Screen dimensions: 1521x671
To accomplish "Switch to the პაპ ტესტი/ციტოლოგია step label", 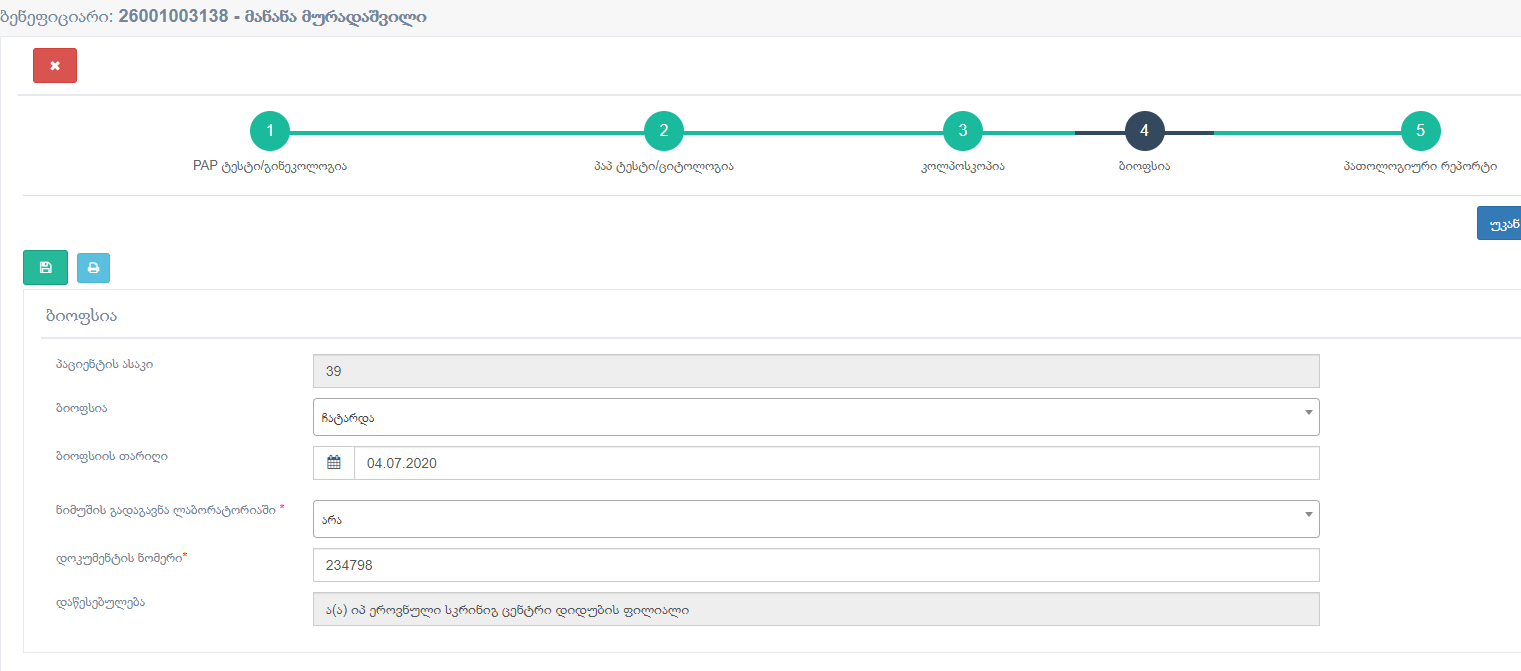I will pos(664,167).
